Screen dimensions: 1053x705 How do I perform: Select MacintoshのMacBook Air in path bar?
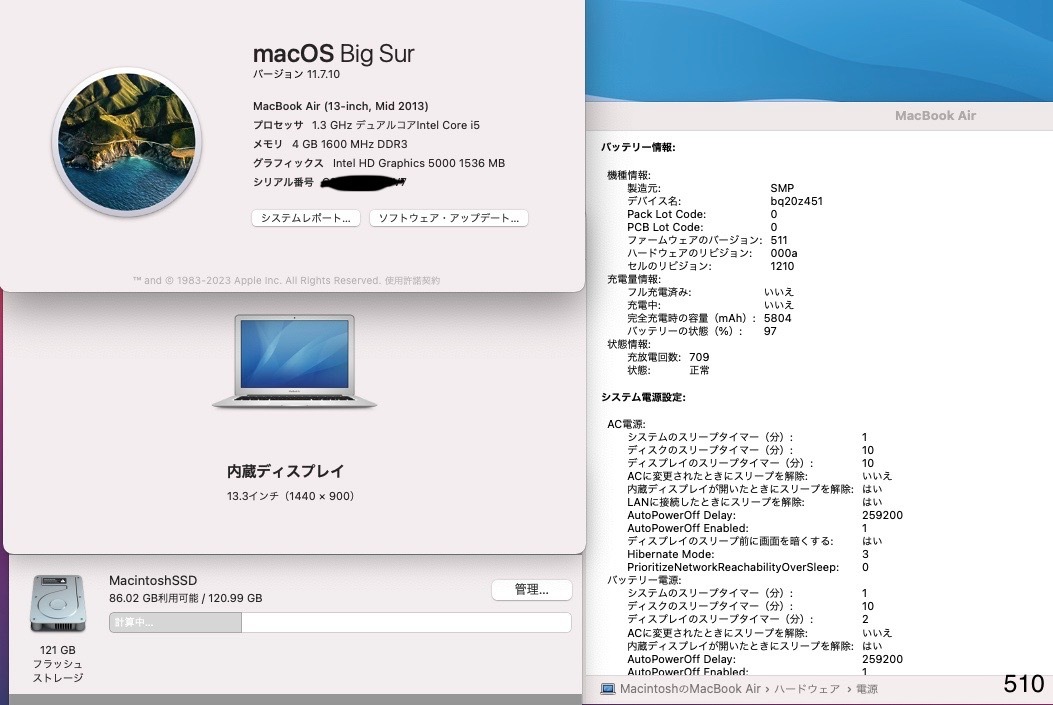click(x=690, y=689)
